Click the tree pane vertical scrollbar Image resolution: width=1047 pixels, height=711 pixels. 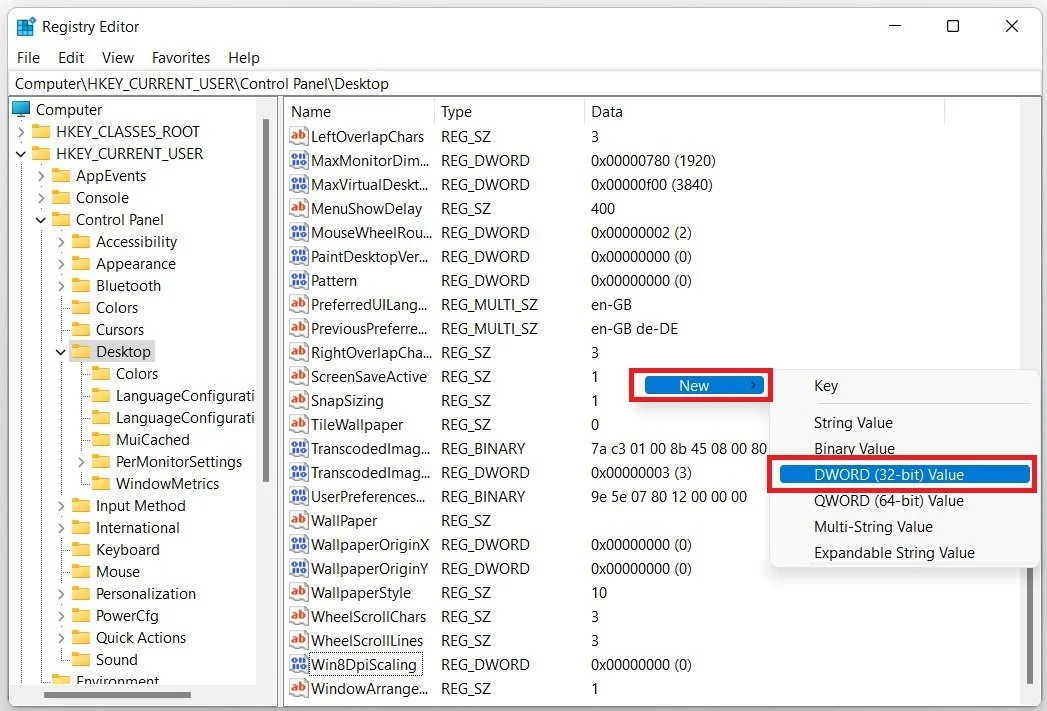[x=266, y=300]
